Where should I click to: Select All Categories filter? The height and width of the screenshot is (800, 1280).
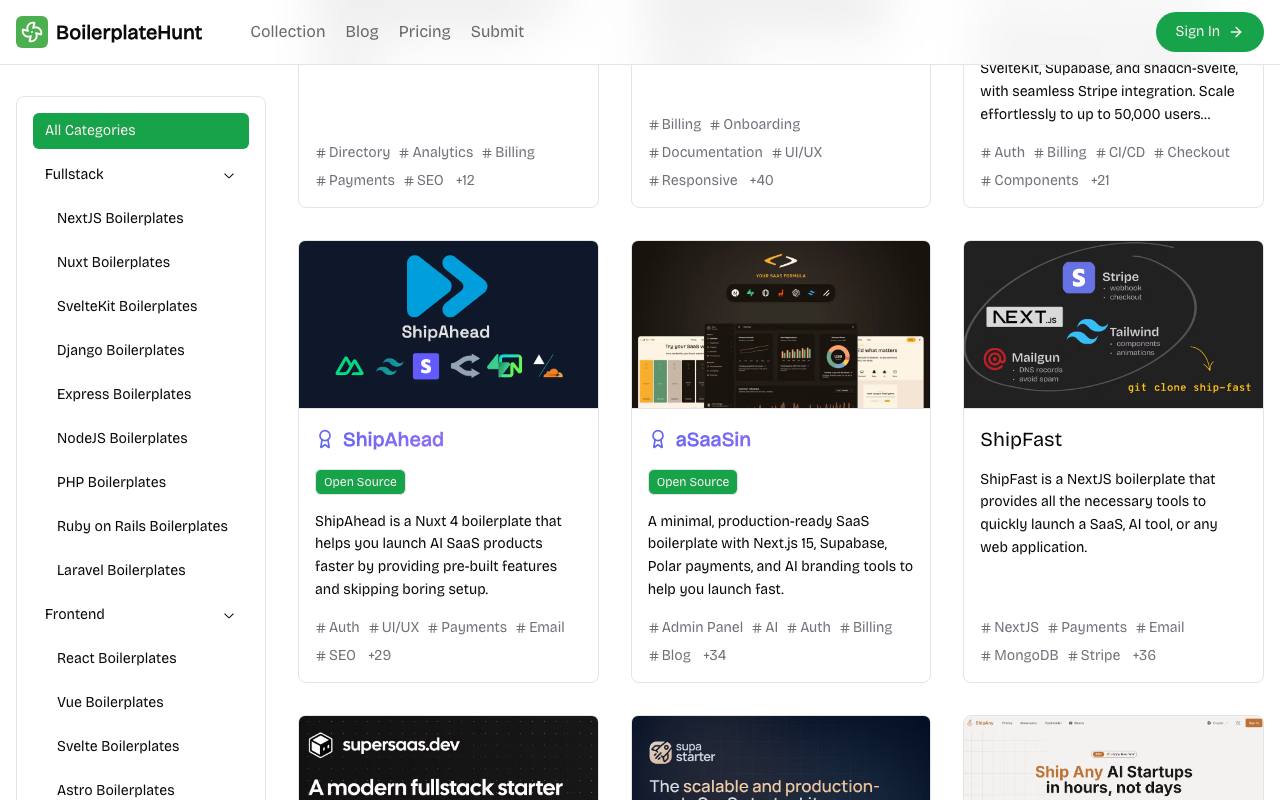point(141,131)
